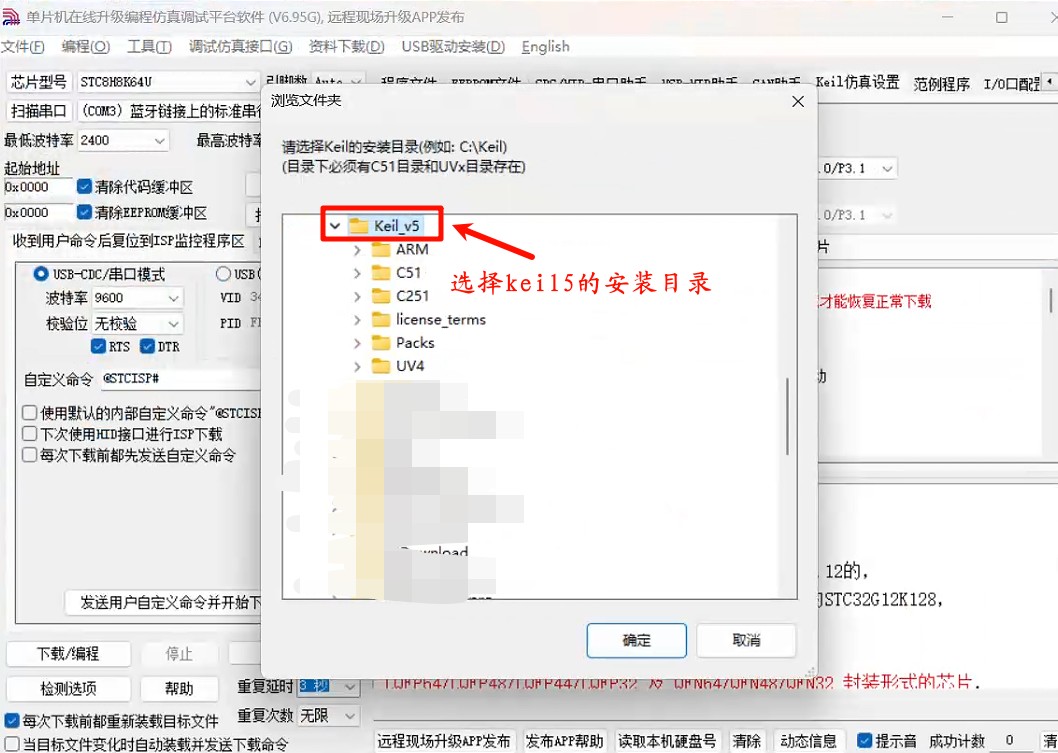Open the 重复延时 dropdown
Image resolution: width=1058 pixels, height=753 pixels.
(x=350, y=686)
